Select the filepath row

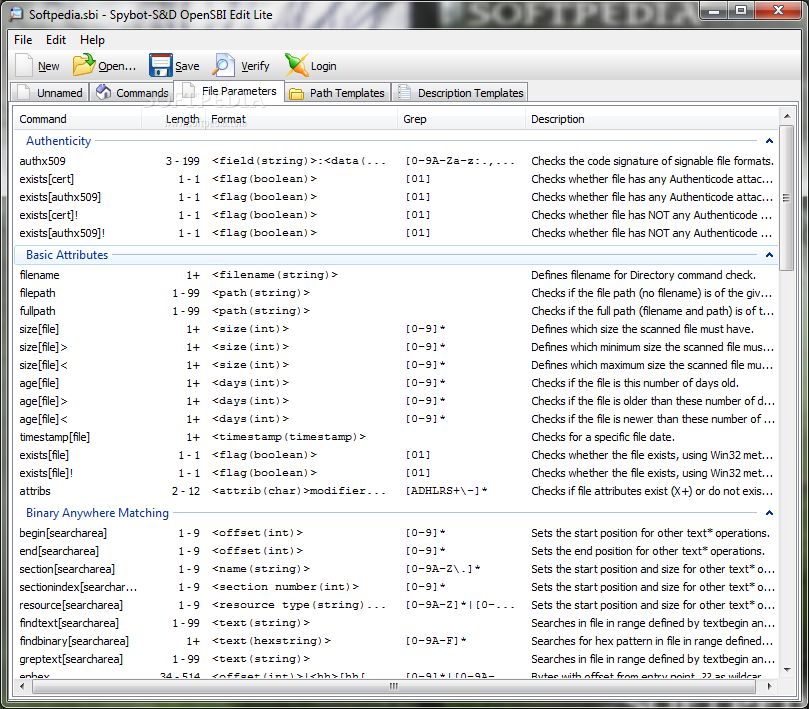[x=396, y=293]
